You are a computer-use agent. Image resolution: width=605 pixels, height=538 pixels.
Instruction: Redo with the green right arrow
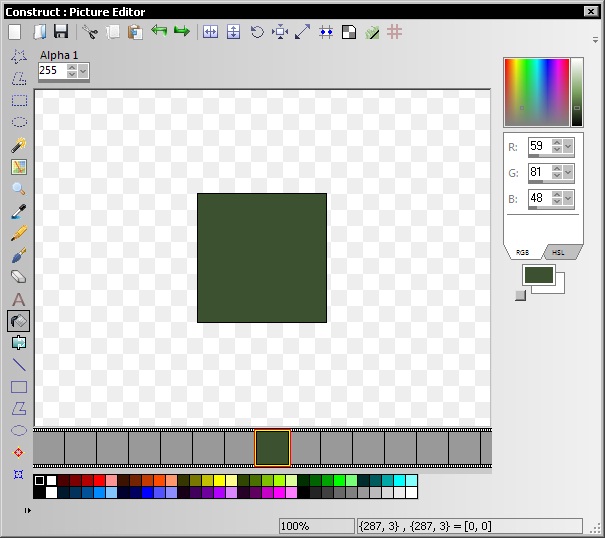[x=182, y=31]
